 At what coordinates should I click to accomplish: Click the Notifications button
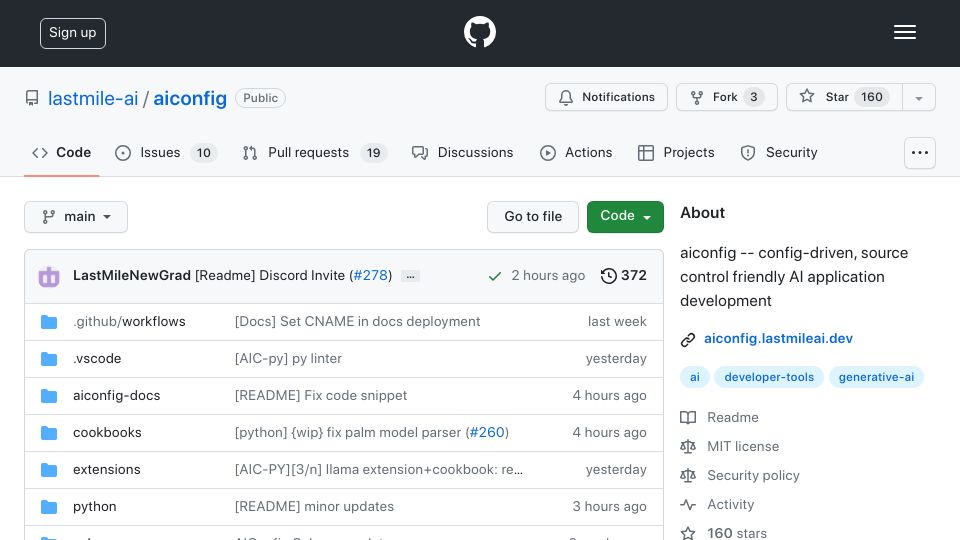pos(606,97)
